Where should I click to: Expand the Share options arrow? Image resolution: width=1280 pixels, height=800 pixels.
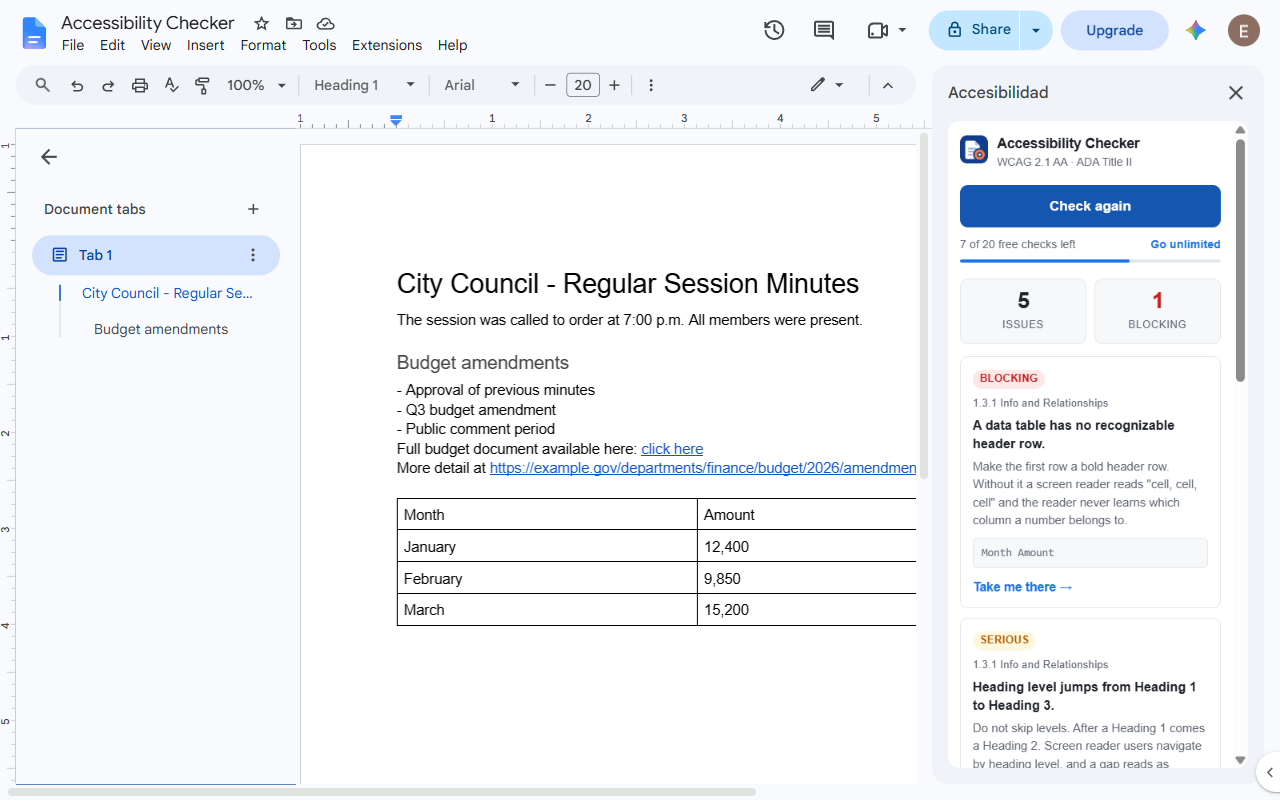pyautogui.click(x=1036, y=30)
